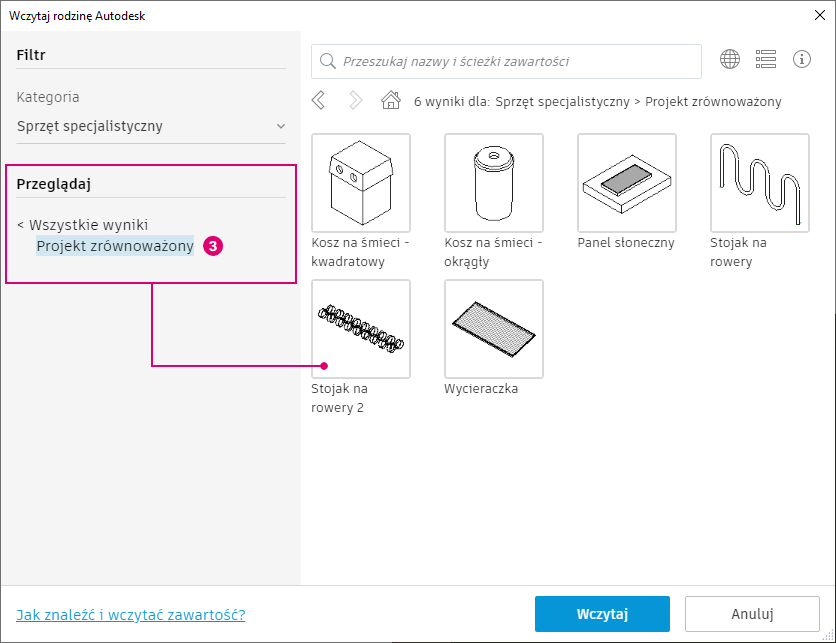Click the search magnifier icon
836x643 pixels.
327,61
